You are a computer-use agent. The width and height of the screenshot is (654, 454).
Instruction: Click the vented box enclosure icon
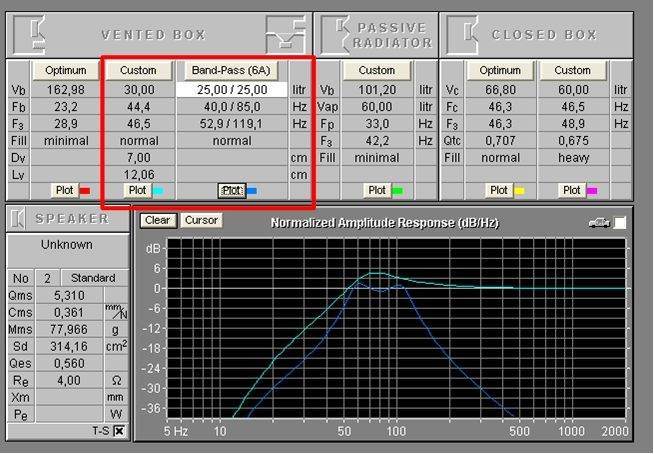click(x=33, y=35)
